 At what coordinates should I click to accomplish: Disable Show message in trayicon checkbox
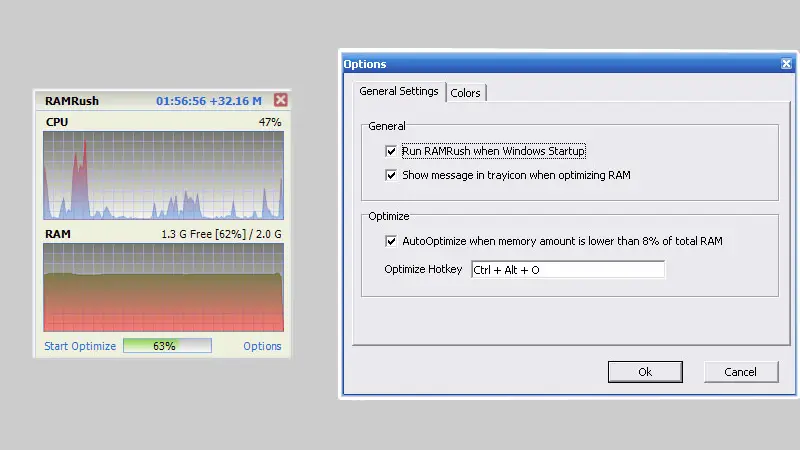(391, 175)
